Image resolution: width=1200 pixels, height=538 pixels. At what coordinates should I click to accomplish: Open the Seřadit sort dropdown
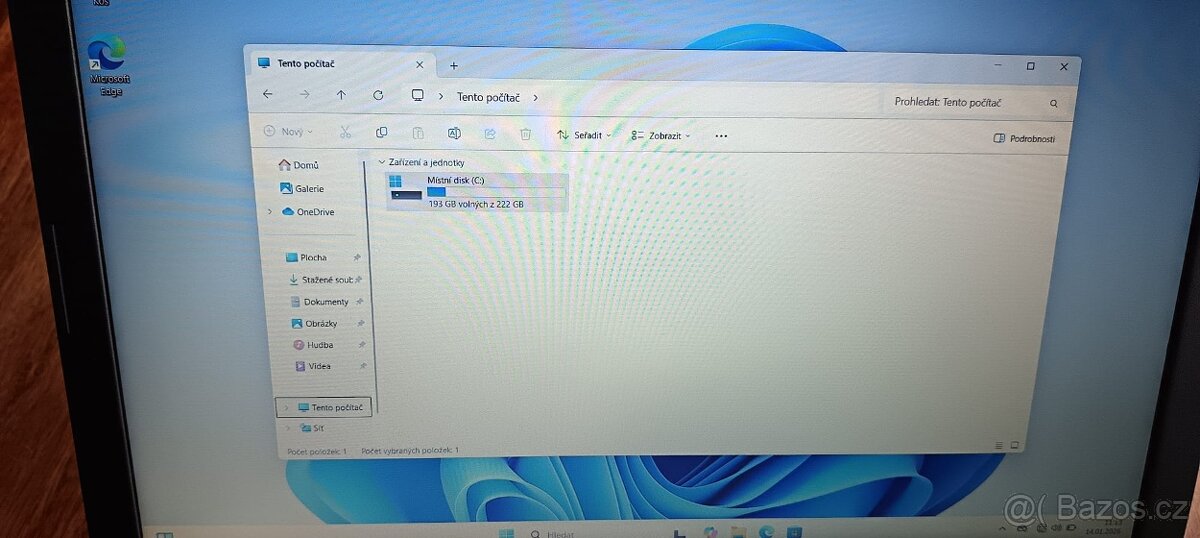pyautogui.click(x=584, y=135)
